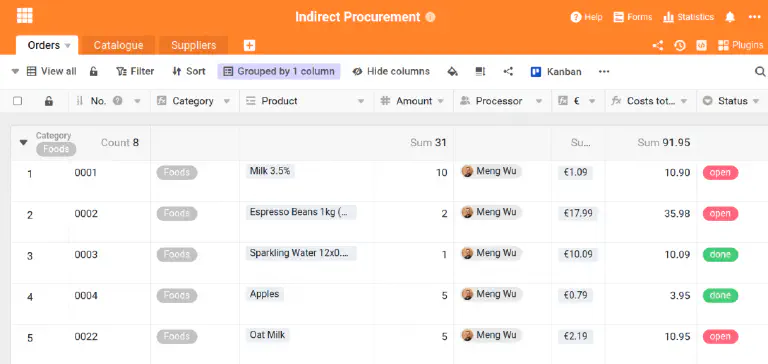
Task: Click the info icon beside Indirect Procurement
Action: (430, 17)
